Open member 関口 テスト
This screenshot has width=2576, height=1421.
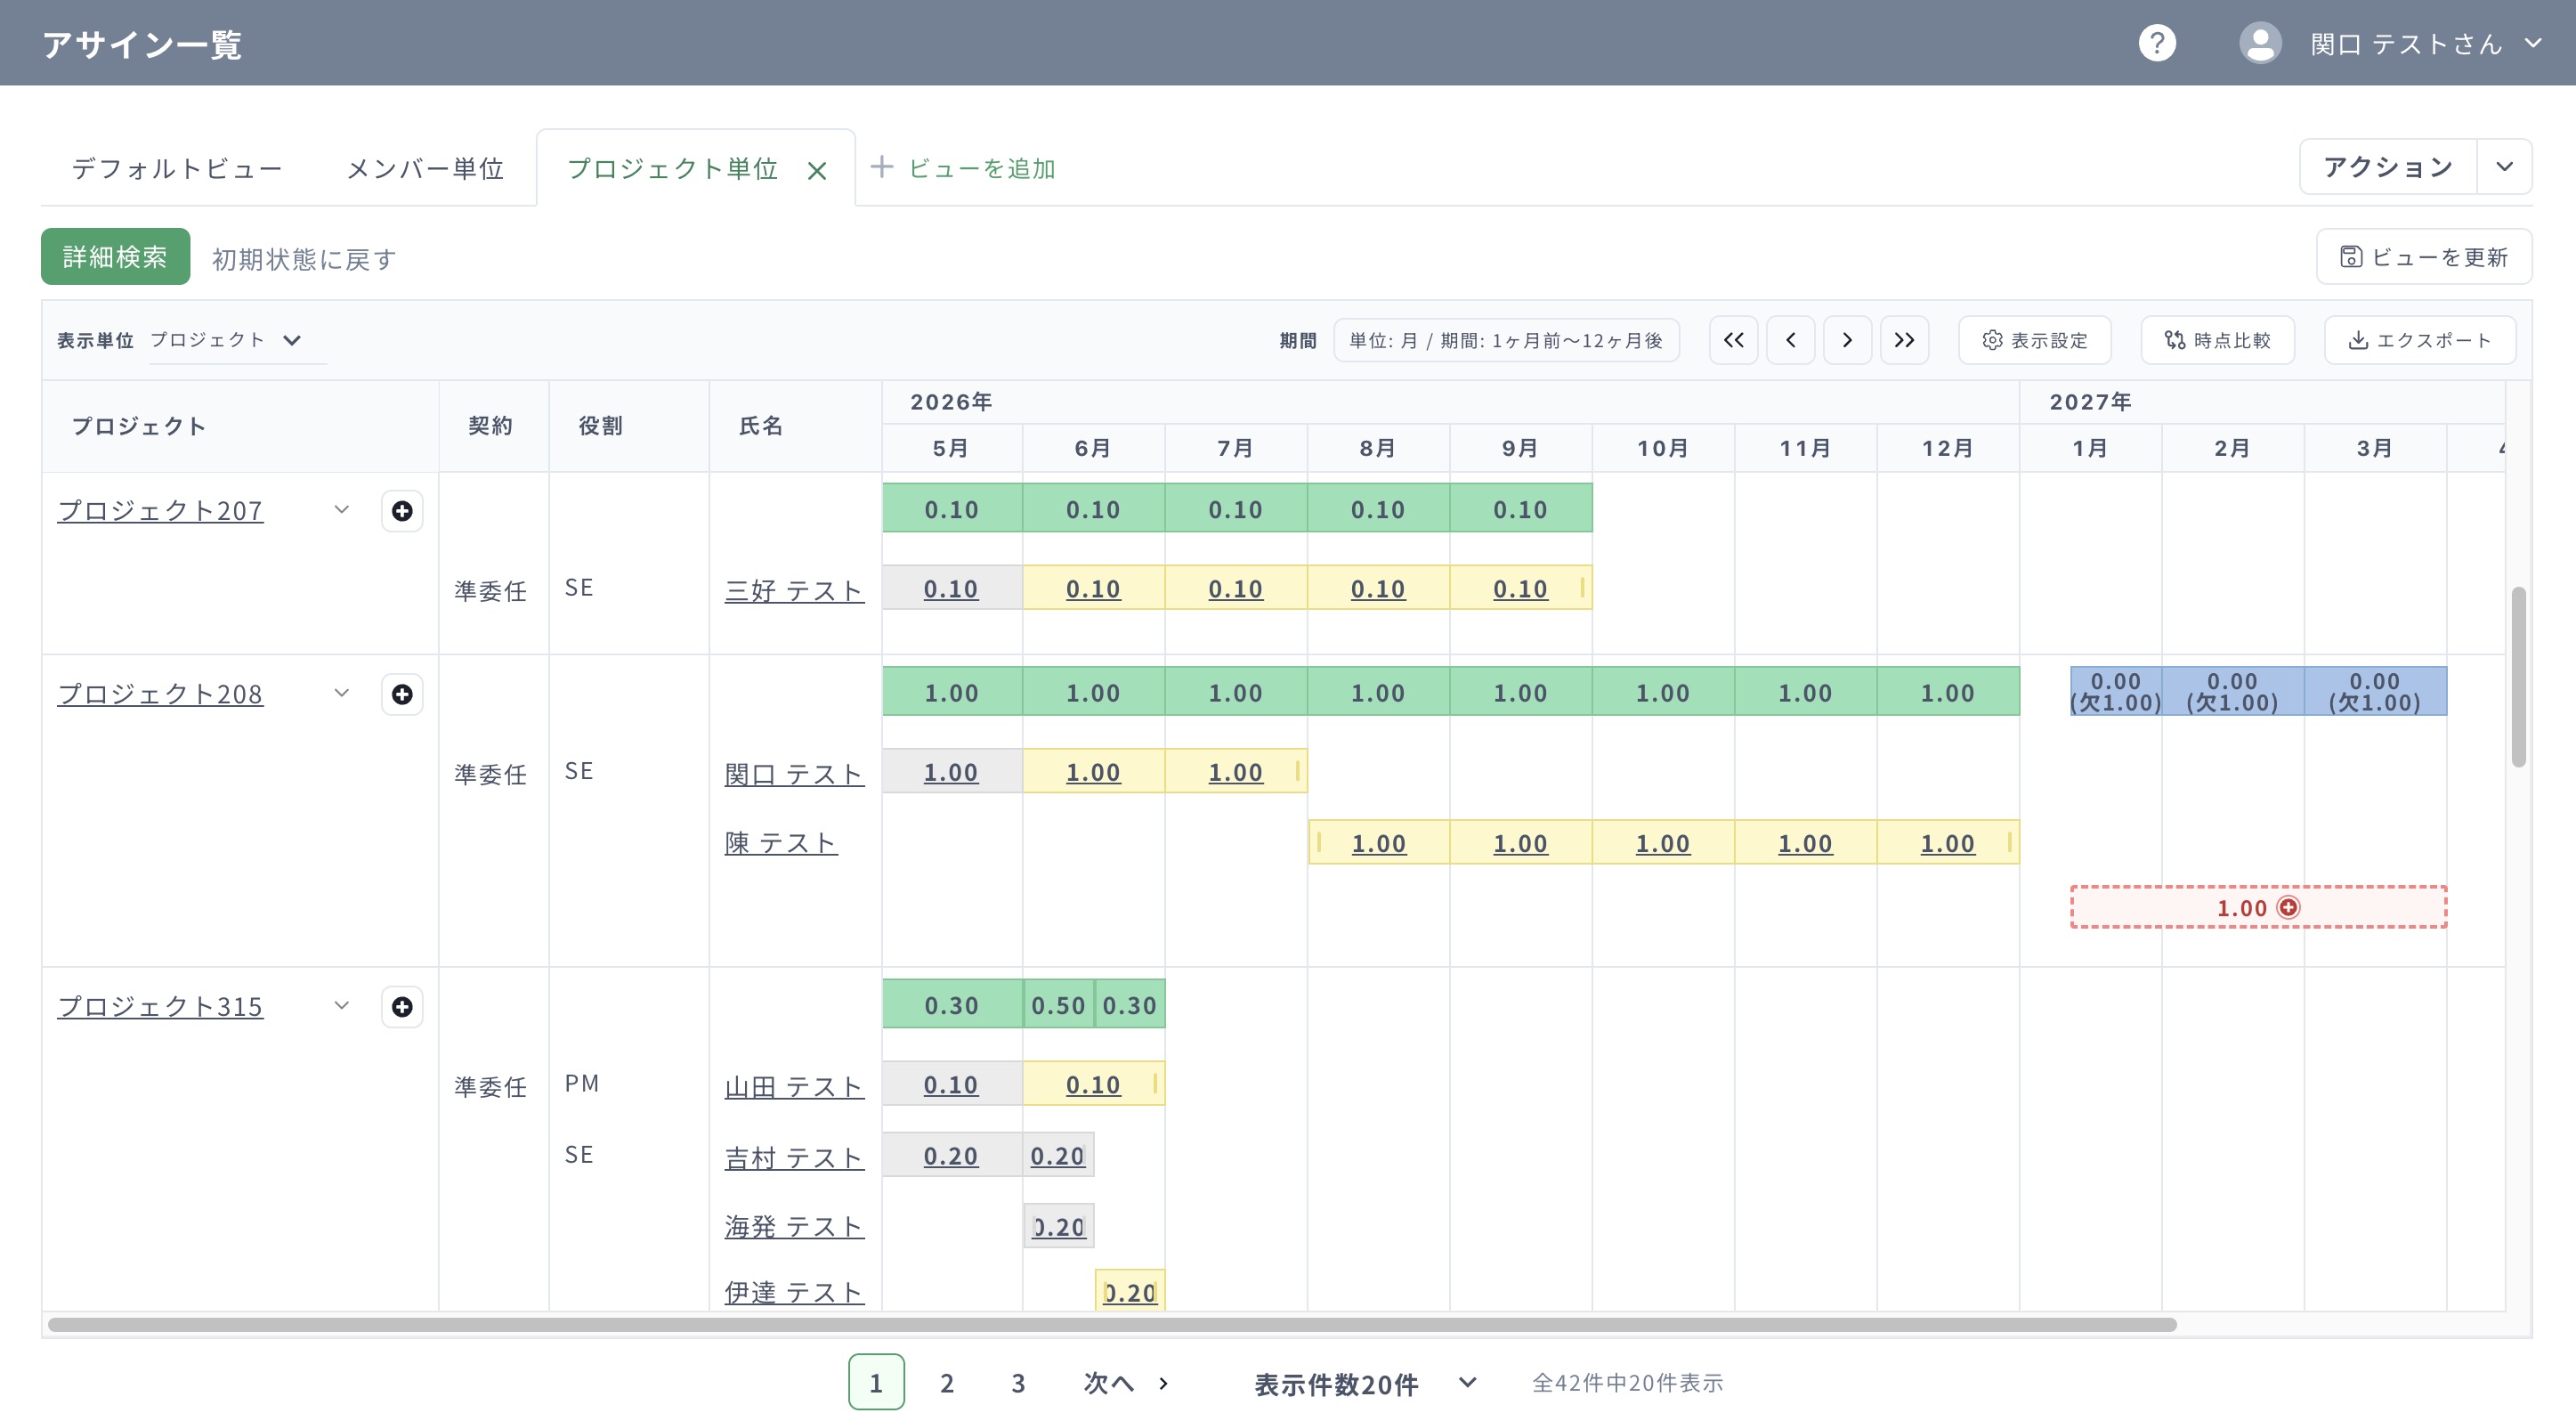click(x=794, y=774)
